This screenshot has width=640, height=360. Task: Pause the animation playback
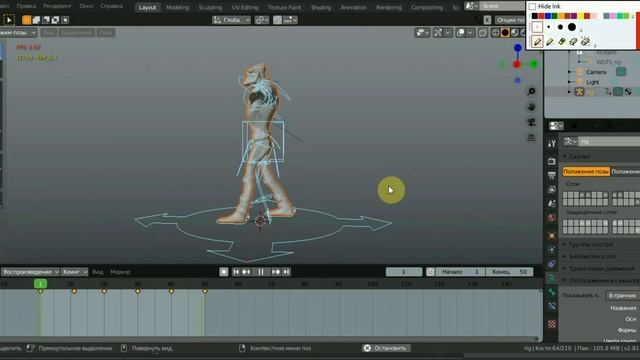coord(260,272)
